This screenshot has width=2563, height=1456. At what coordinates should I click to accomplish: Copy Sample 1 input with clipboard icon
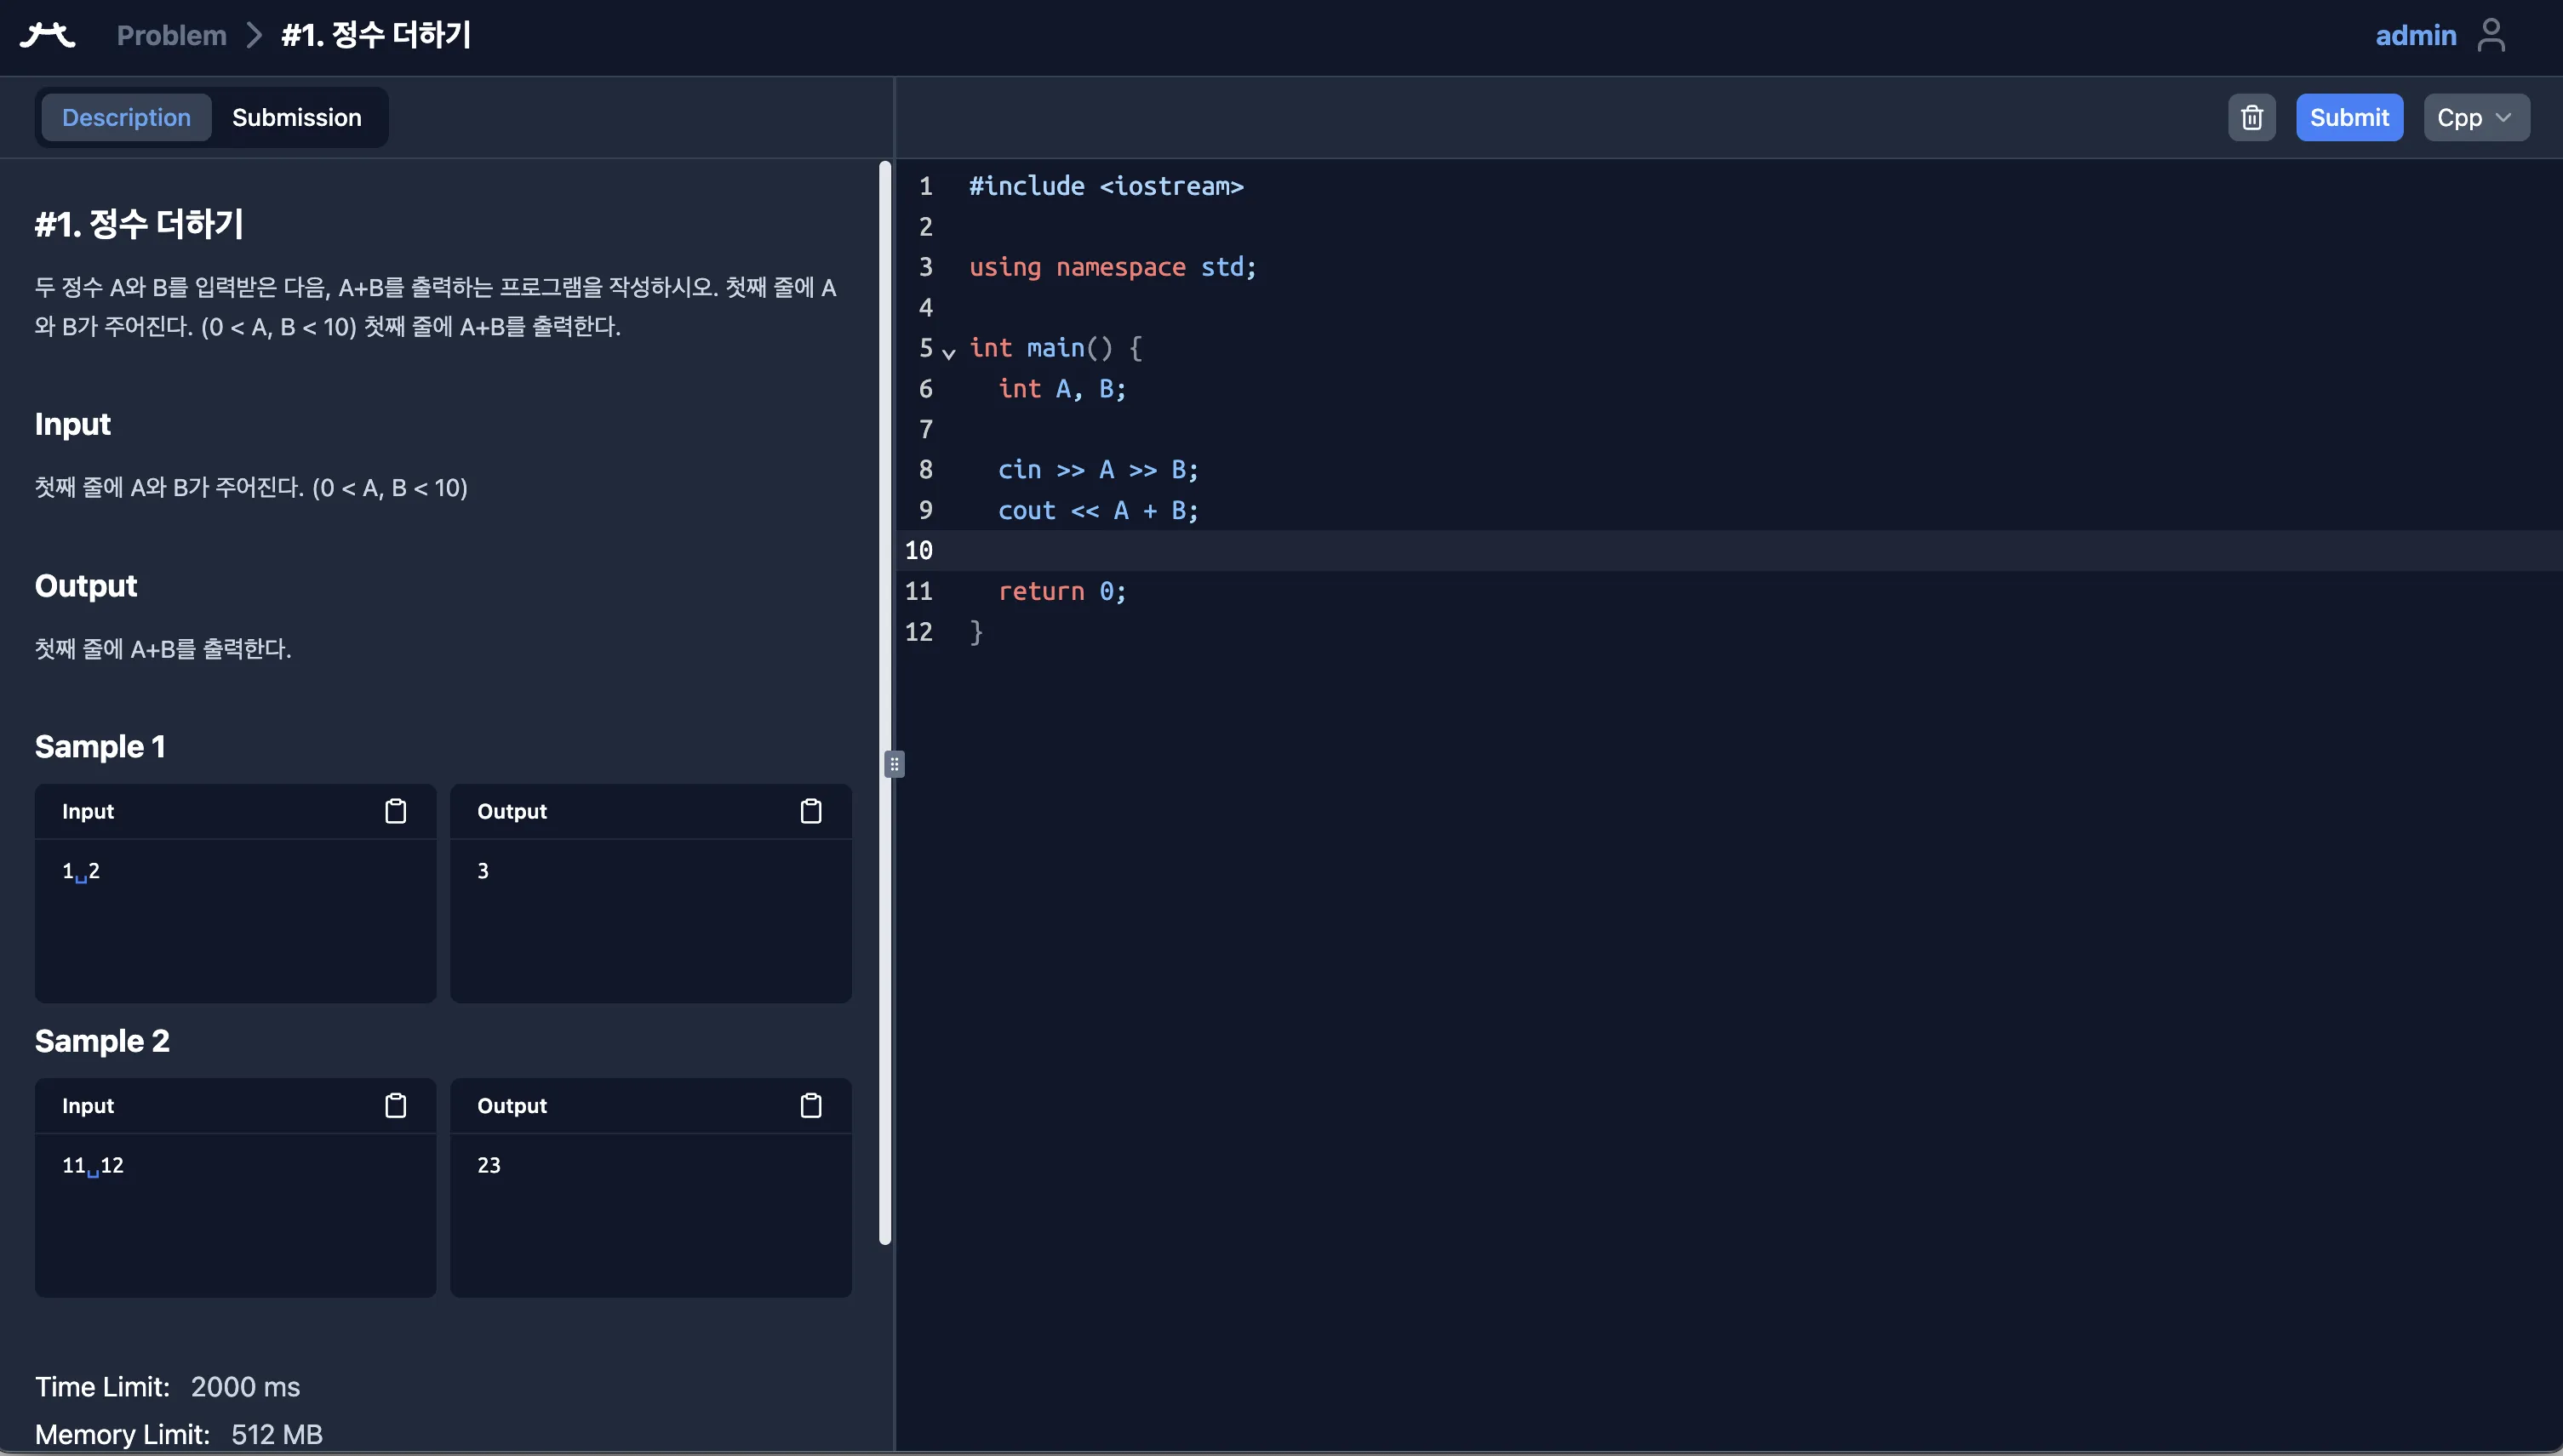click(x=395, y=811)
